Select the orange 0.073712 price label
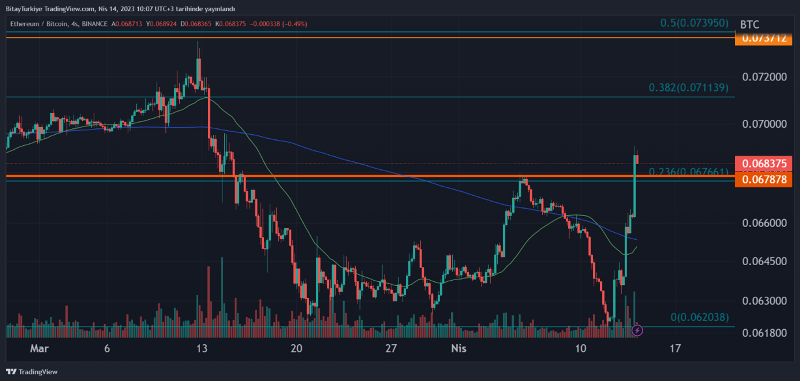The height and width of the screenshot is (381, 800). pos(763,38)
